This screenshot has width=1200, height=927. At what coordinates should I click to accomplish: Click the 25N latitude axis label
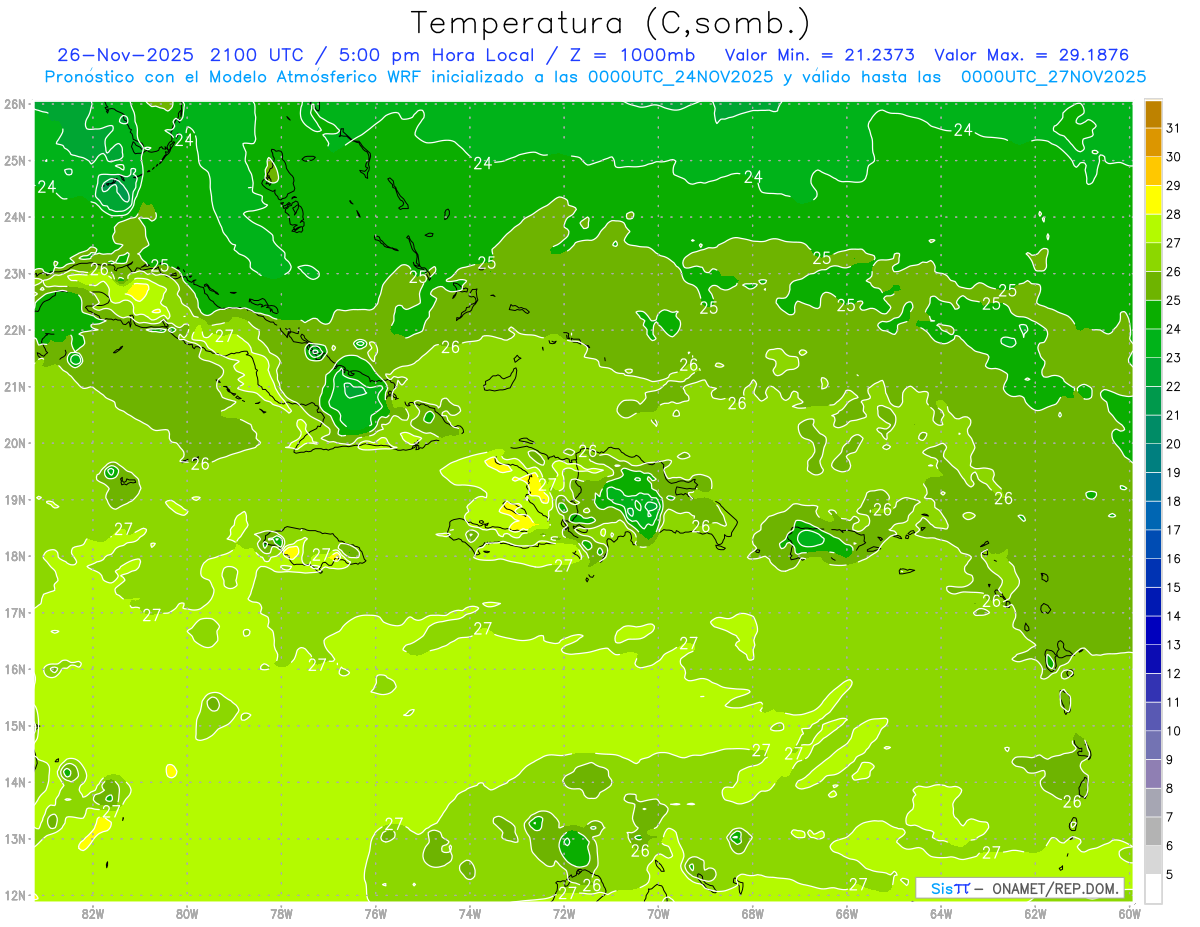pos(15,160)
